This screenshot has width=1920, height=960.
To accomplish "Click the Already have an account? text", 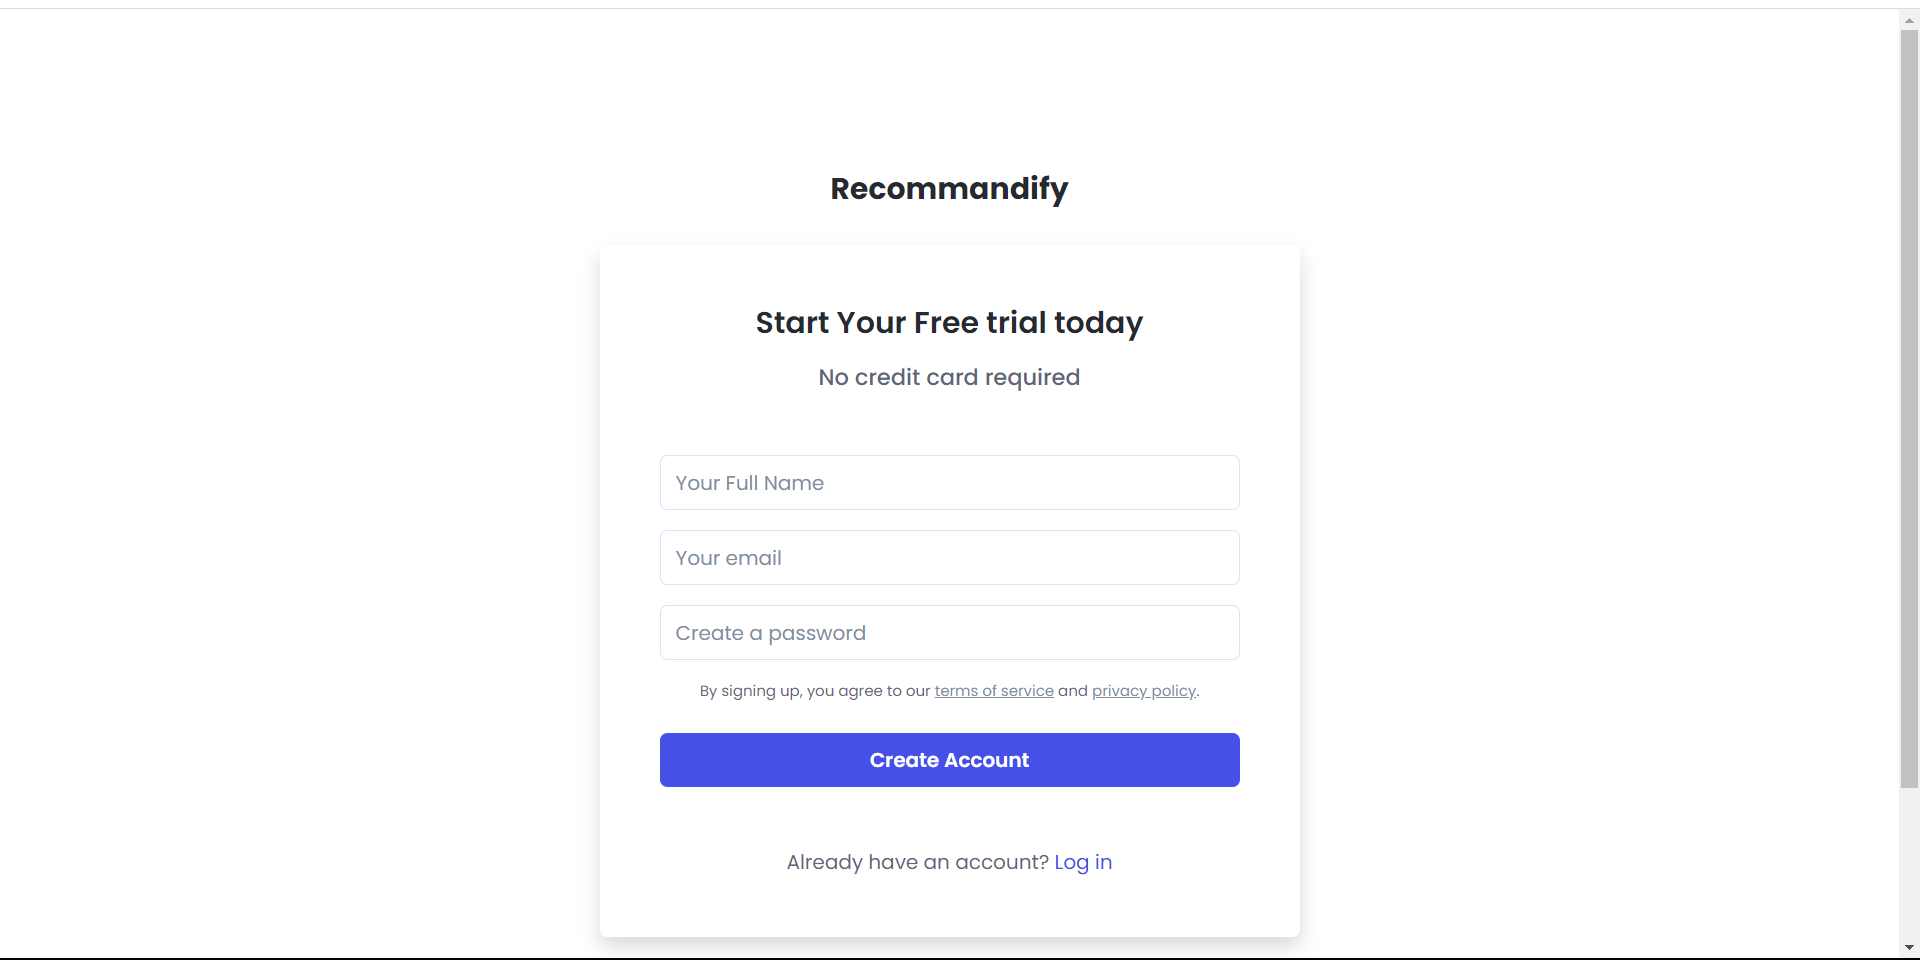I will point(917,862).
